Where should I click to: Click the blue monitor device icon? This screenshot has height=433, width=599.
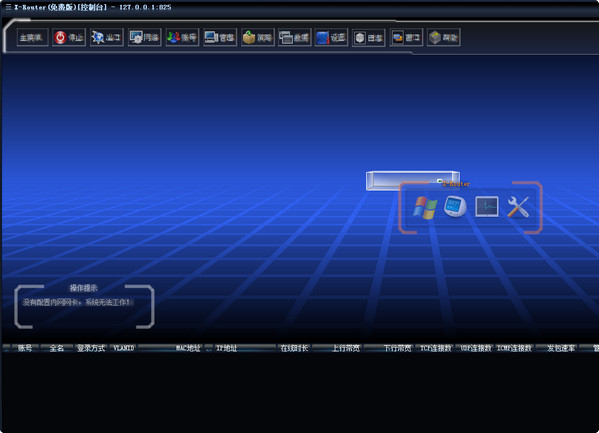click(x=455, y=206)
